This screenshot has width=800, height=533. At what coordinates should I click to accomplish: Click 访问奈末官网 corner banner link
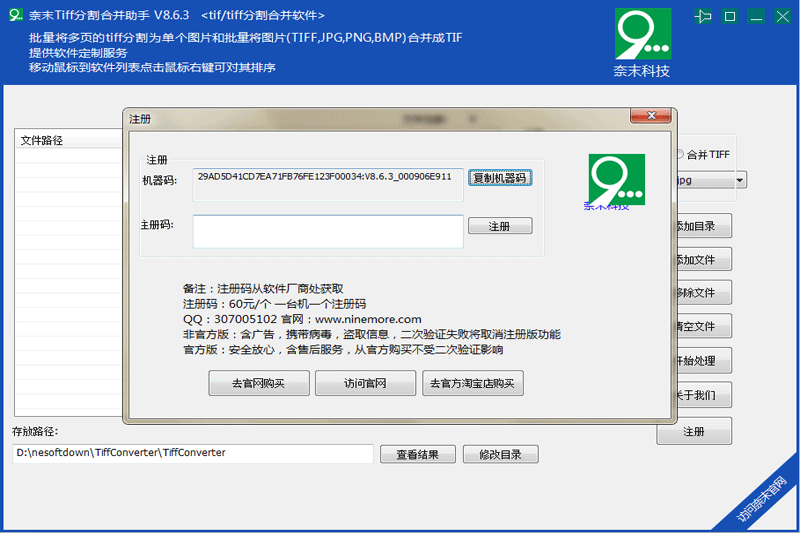[x=761, y=499]
